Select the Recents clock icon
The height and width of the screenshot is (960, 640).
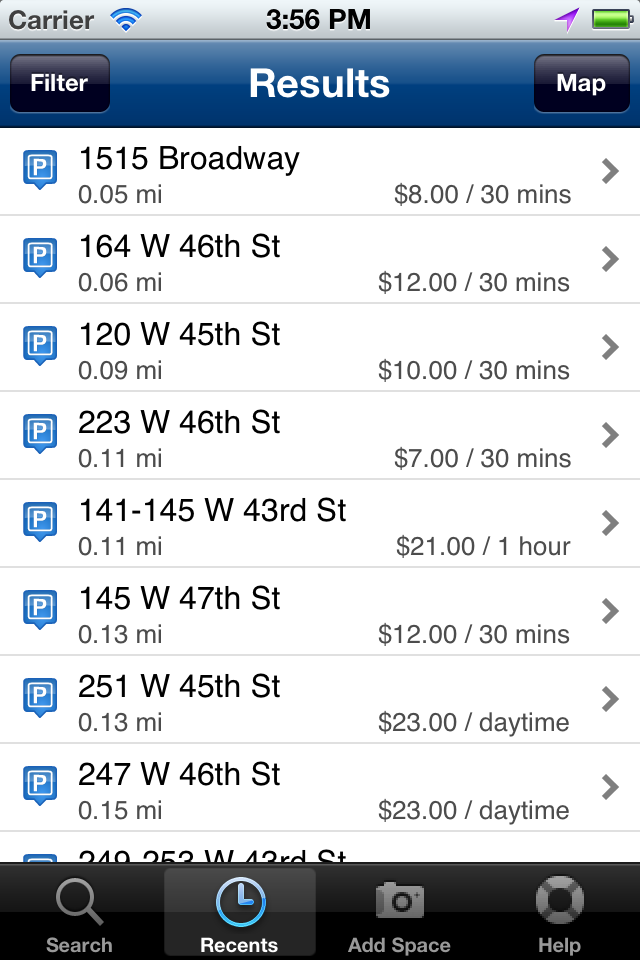(x=240, y=901)
